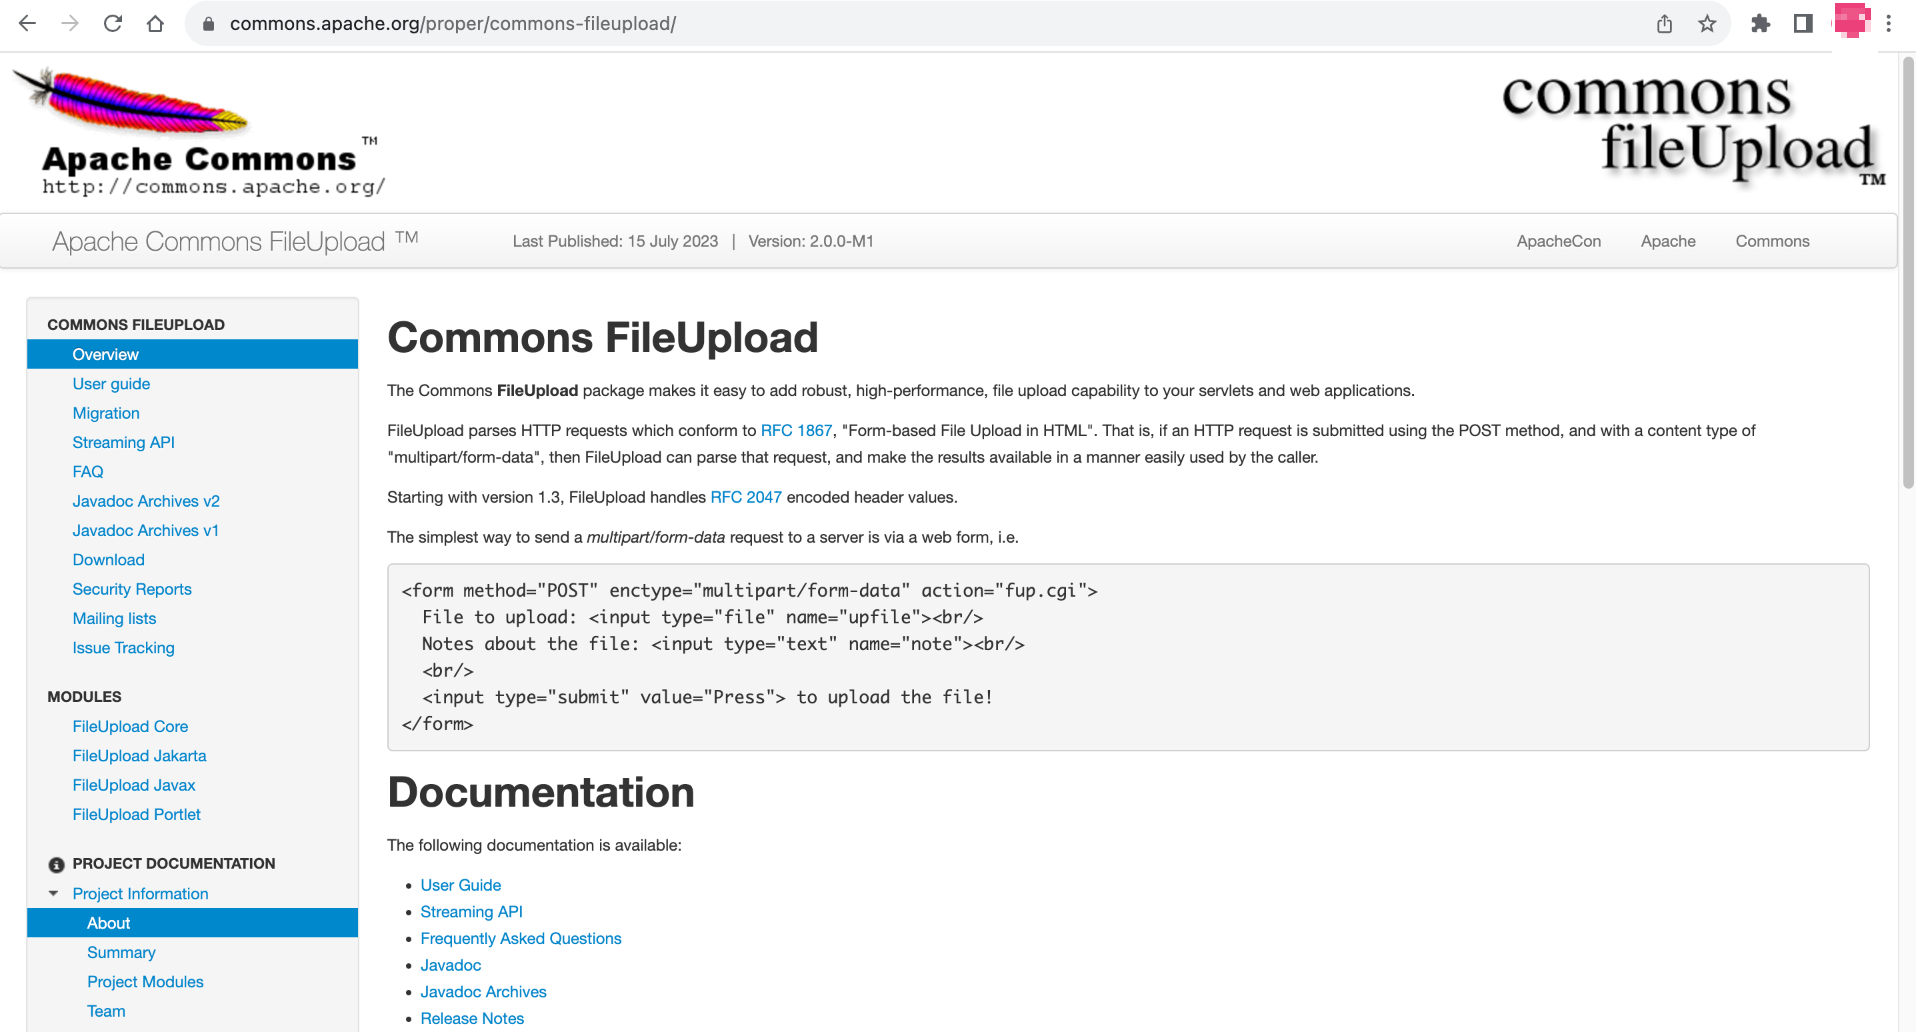Open Project Modules sidebar item
Image resolution: width=1916 pixels, height=1032 pixels.
[x=145, y=982]
